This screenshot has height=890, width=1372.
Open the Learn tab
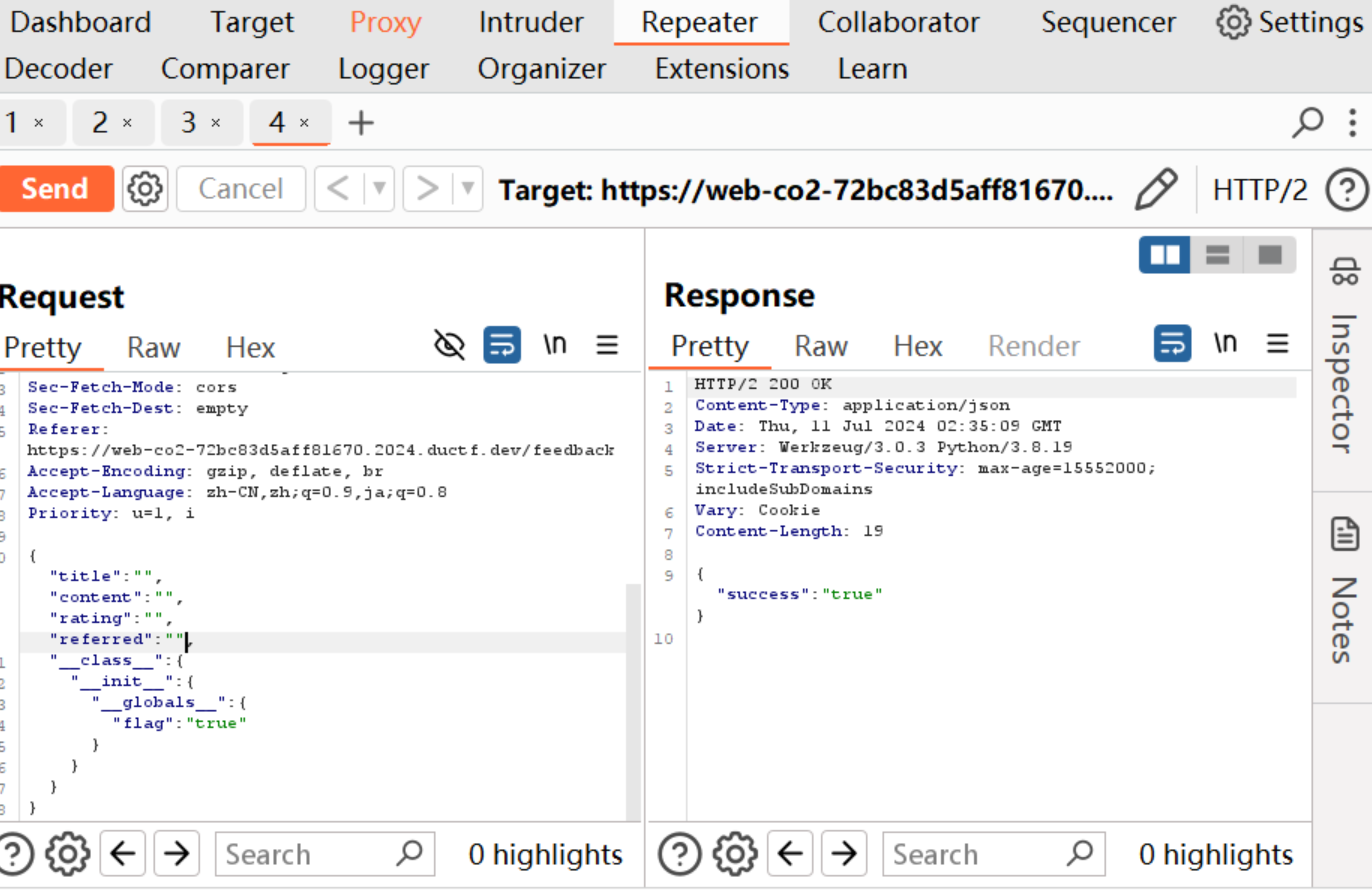(873, 69)
